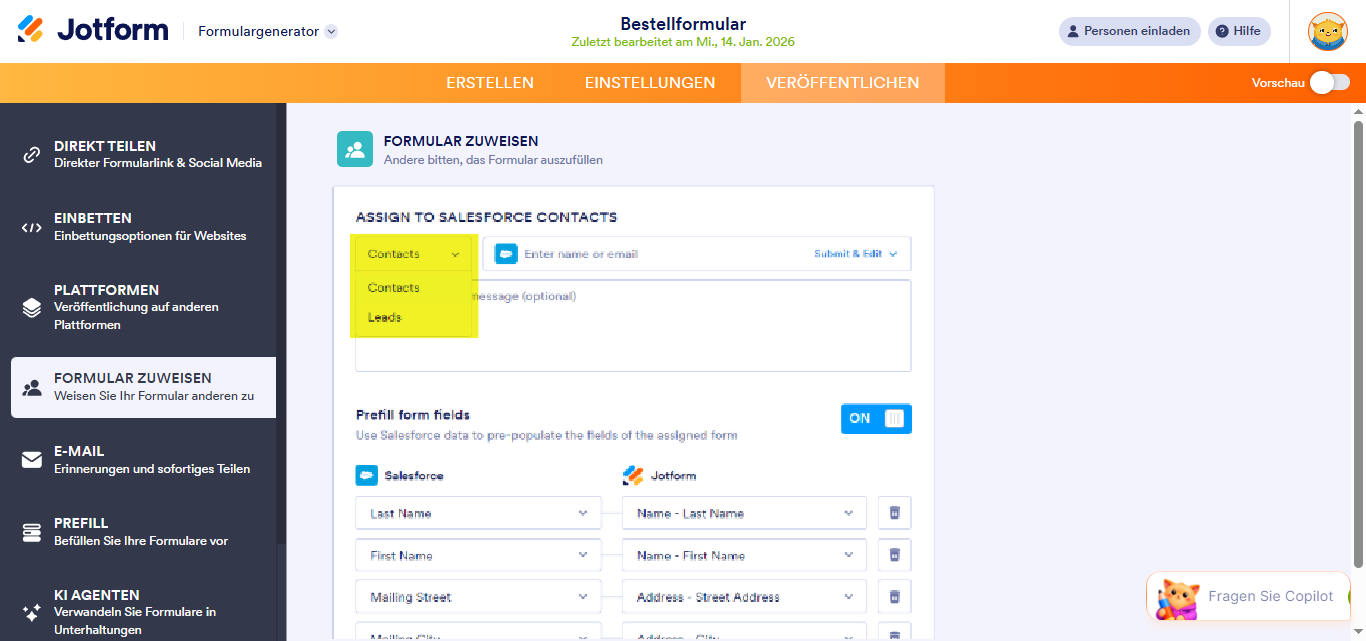Click the Formular Zuweisen people icon in sidebar
The width and height of the screenshot is (1366, 641).
[32, 387]
